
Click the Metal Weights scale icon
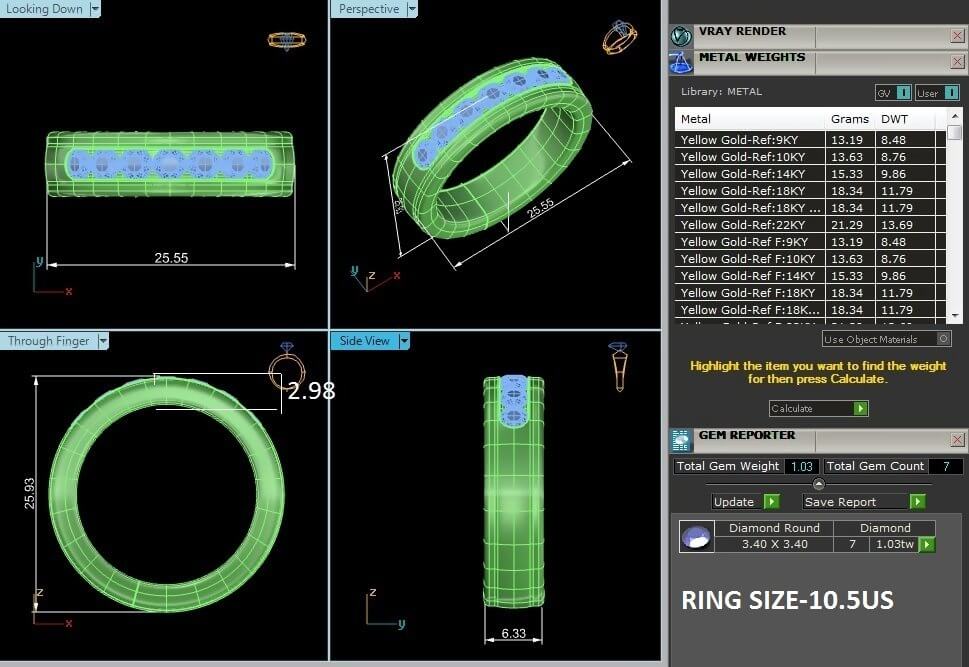681,63
